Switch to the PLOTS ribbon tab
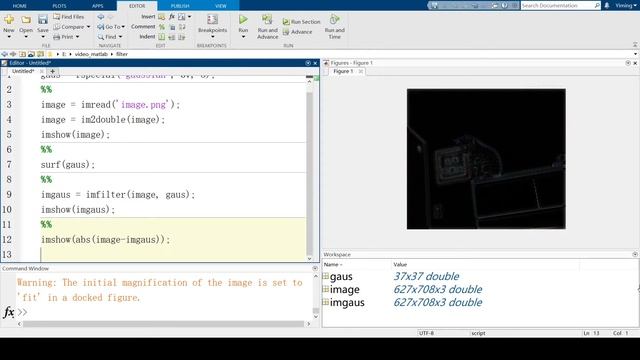The width and height of the screenshot is (640, 360). click(59, 6)
